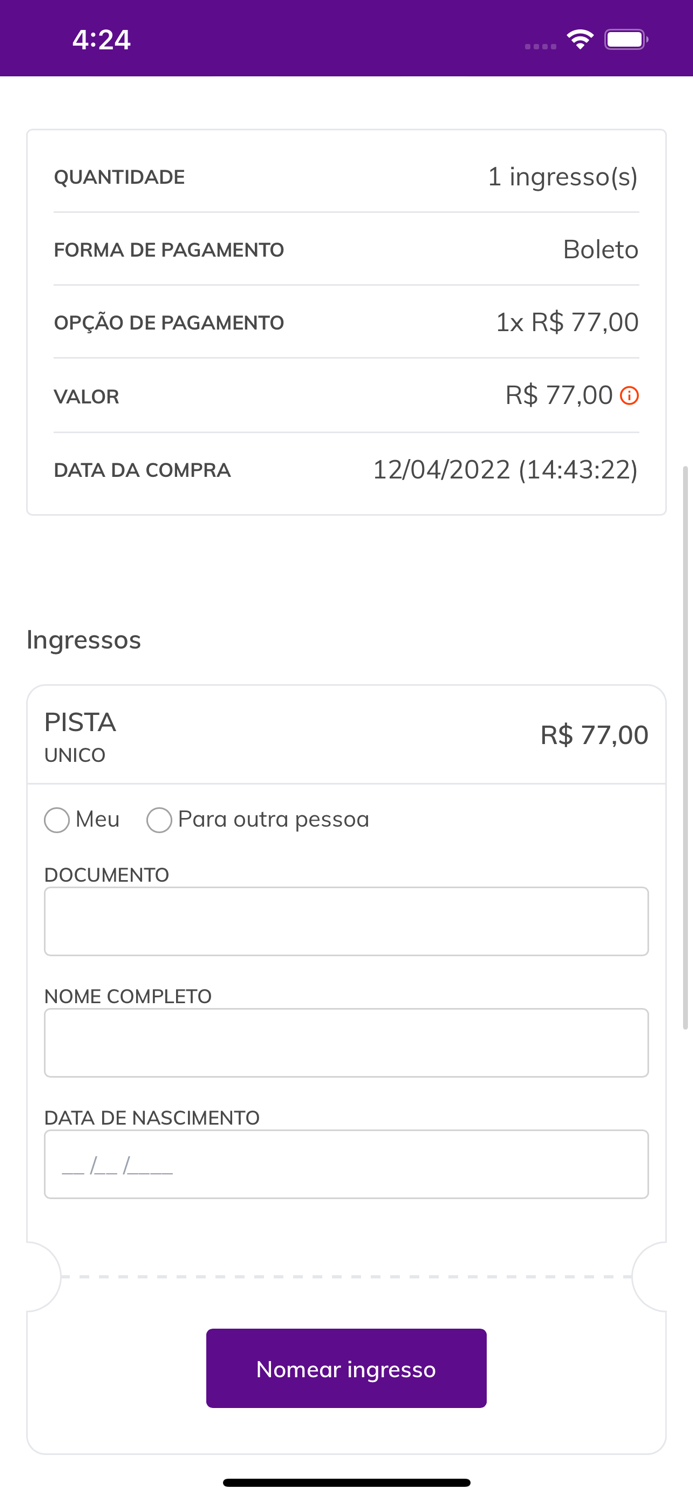Tap the R$ 77,00 price on the ticket card

point(595,734)
